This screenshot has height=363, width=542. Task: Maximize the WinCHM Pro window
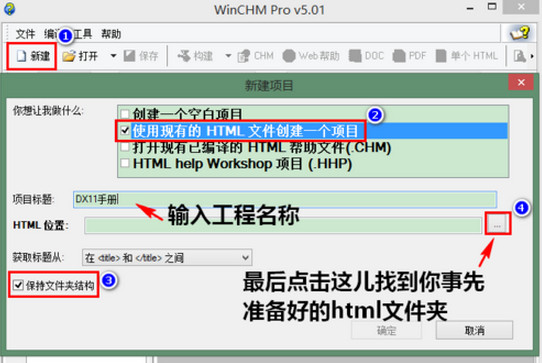492,7
